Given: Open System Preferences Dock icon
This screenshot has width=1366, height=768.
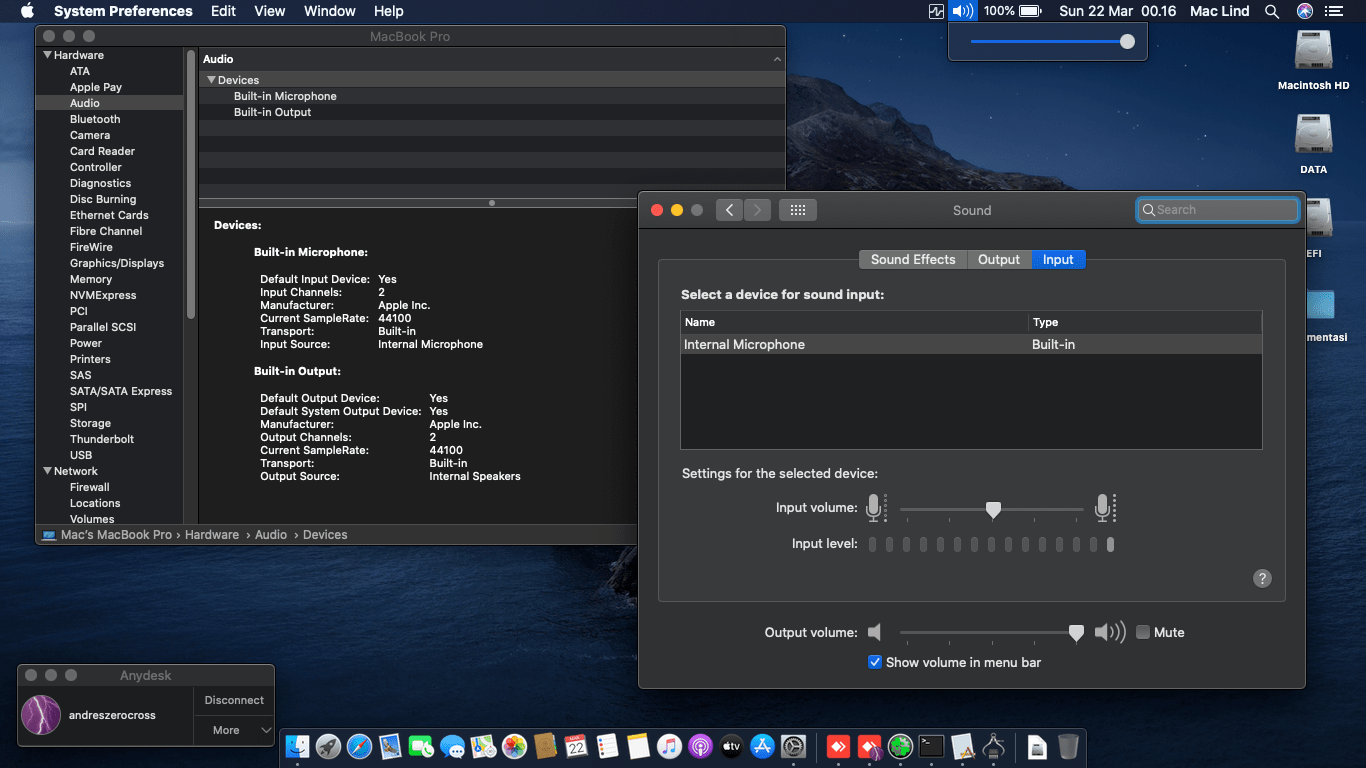Looking at the screenshot, I should click(793, 746).
